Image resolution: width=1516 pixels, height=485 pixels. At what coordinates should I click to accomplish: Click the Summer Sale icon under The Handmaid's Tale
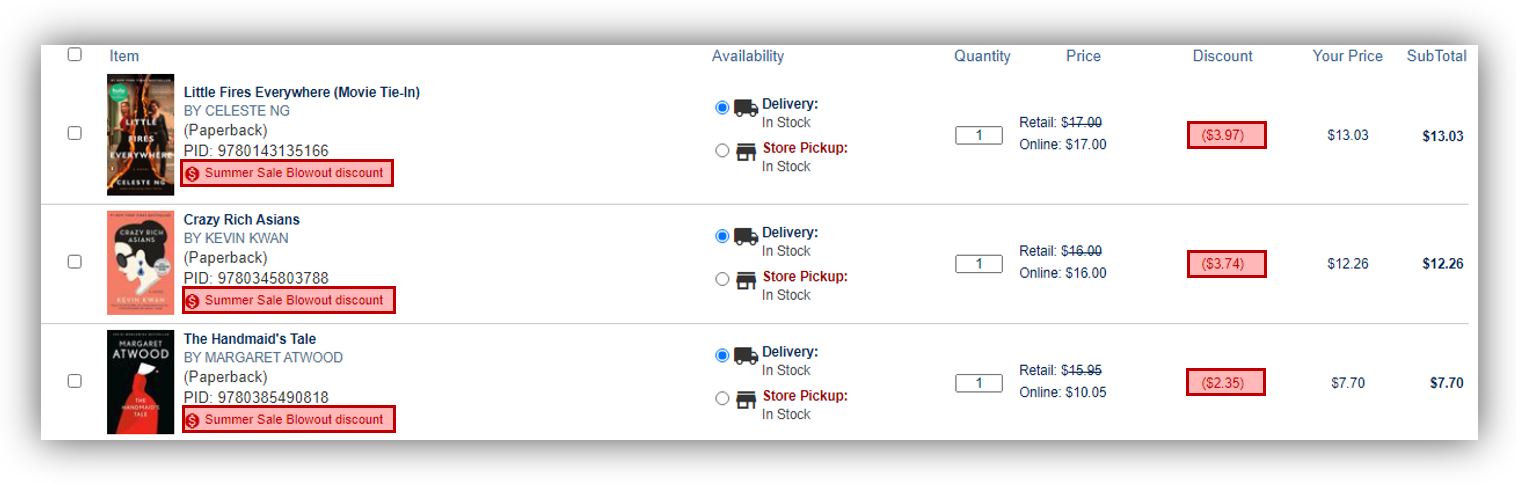click(x=193, y=420)
